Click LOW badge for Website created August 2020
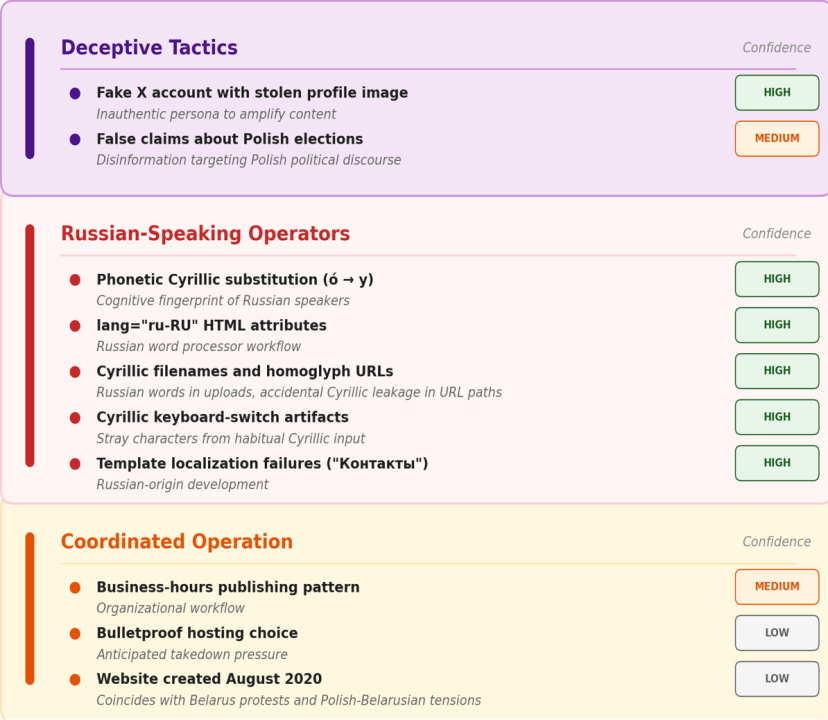The height and width of the screenshot is (720, 828). (776, 679)
